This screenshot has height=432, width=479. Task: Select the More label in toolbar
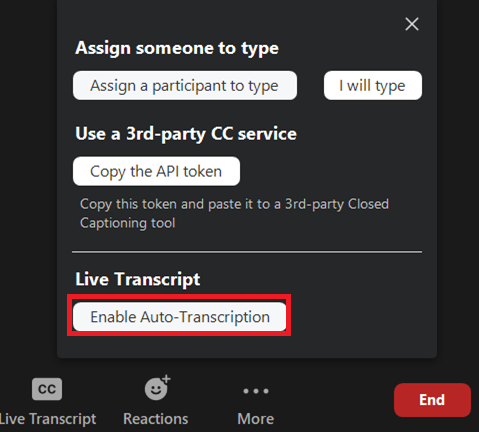click(256, 419)
